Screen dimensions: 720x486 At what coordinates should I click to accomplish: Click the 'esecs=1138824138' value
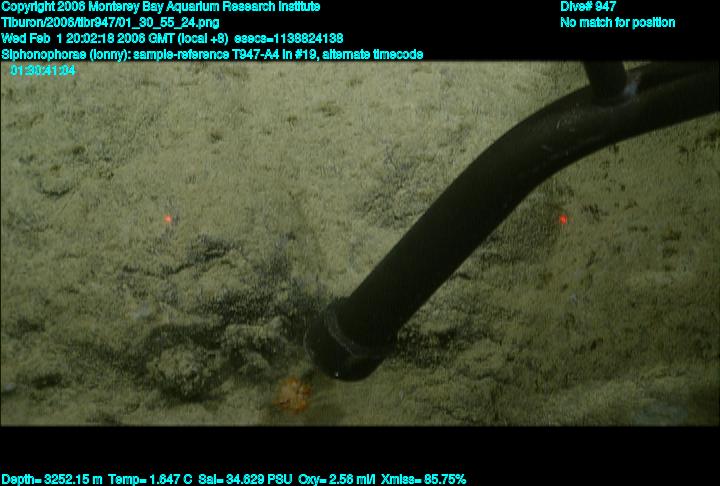pos(289,39)
